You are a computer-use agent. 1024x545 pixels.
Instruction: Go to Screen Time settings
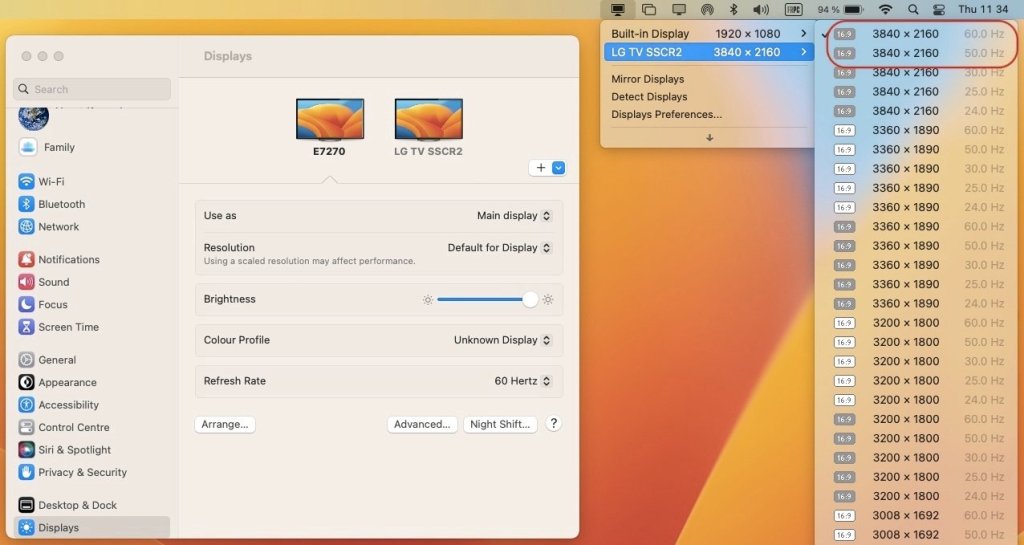tap(68, 327)
